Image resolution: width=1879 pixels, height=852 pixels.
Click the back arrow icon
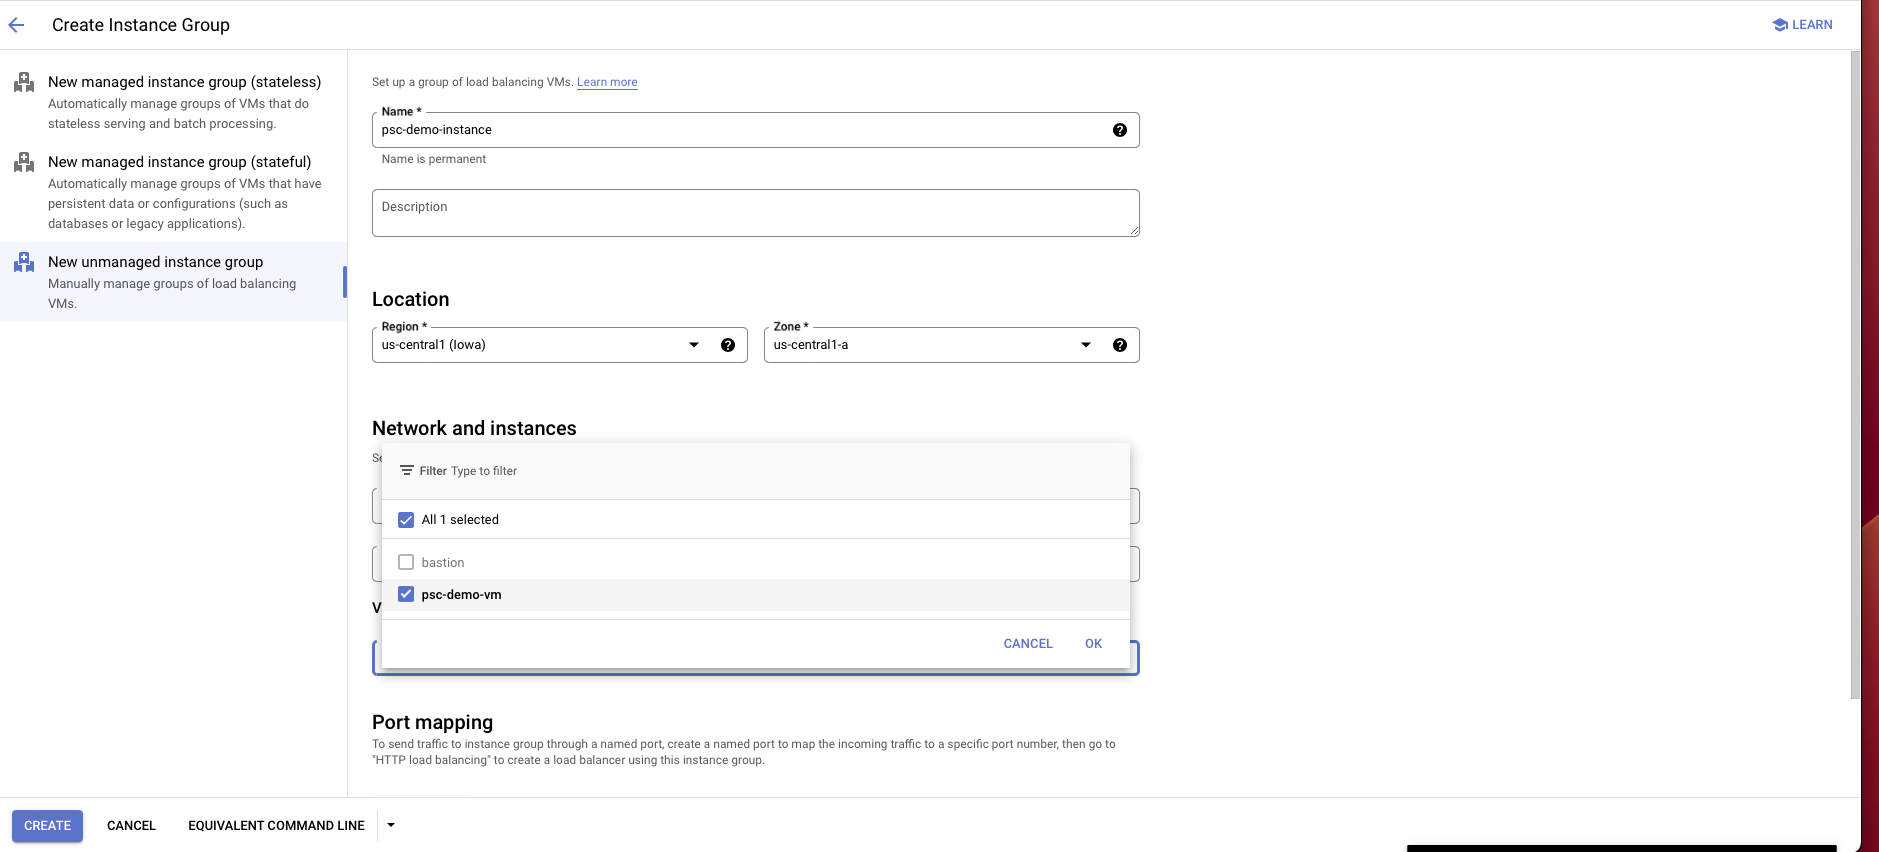[x=17, y=25]
